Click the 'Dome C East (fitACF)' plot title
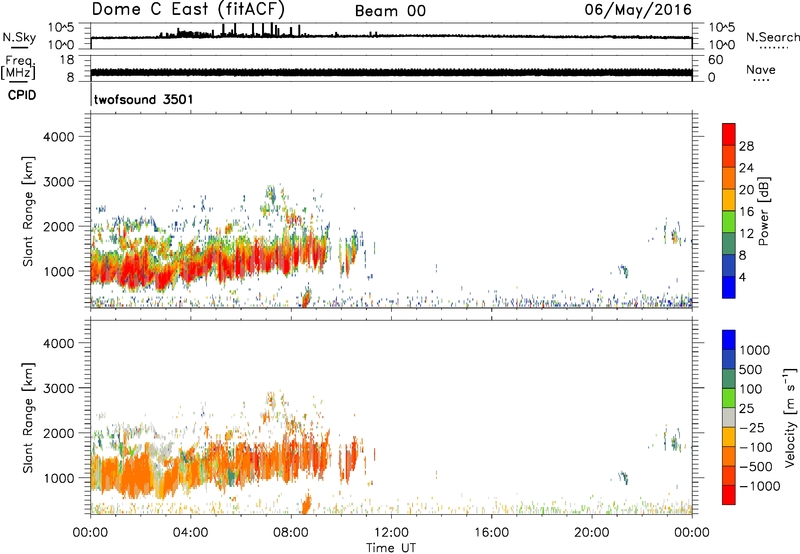The width and height of the screenshot is (800, 554). click(188, 9)
